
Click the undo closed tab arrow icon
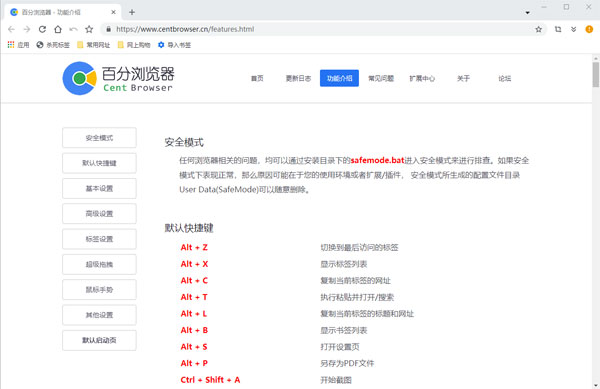click(x=73, y=29)
